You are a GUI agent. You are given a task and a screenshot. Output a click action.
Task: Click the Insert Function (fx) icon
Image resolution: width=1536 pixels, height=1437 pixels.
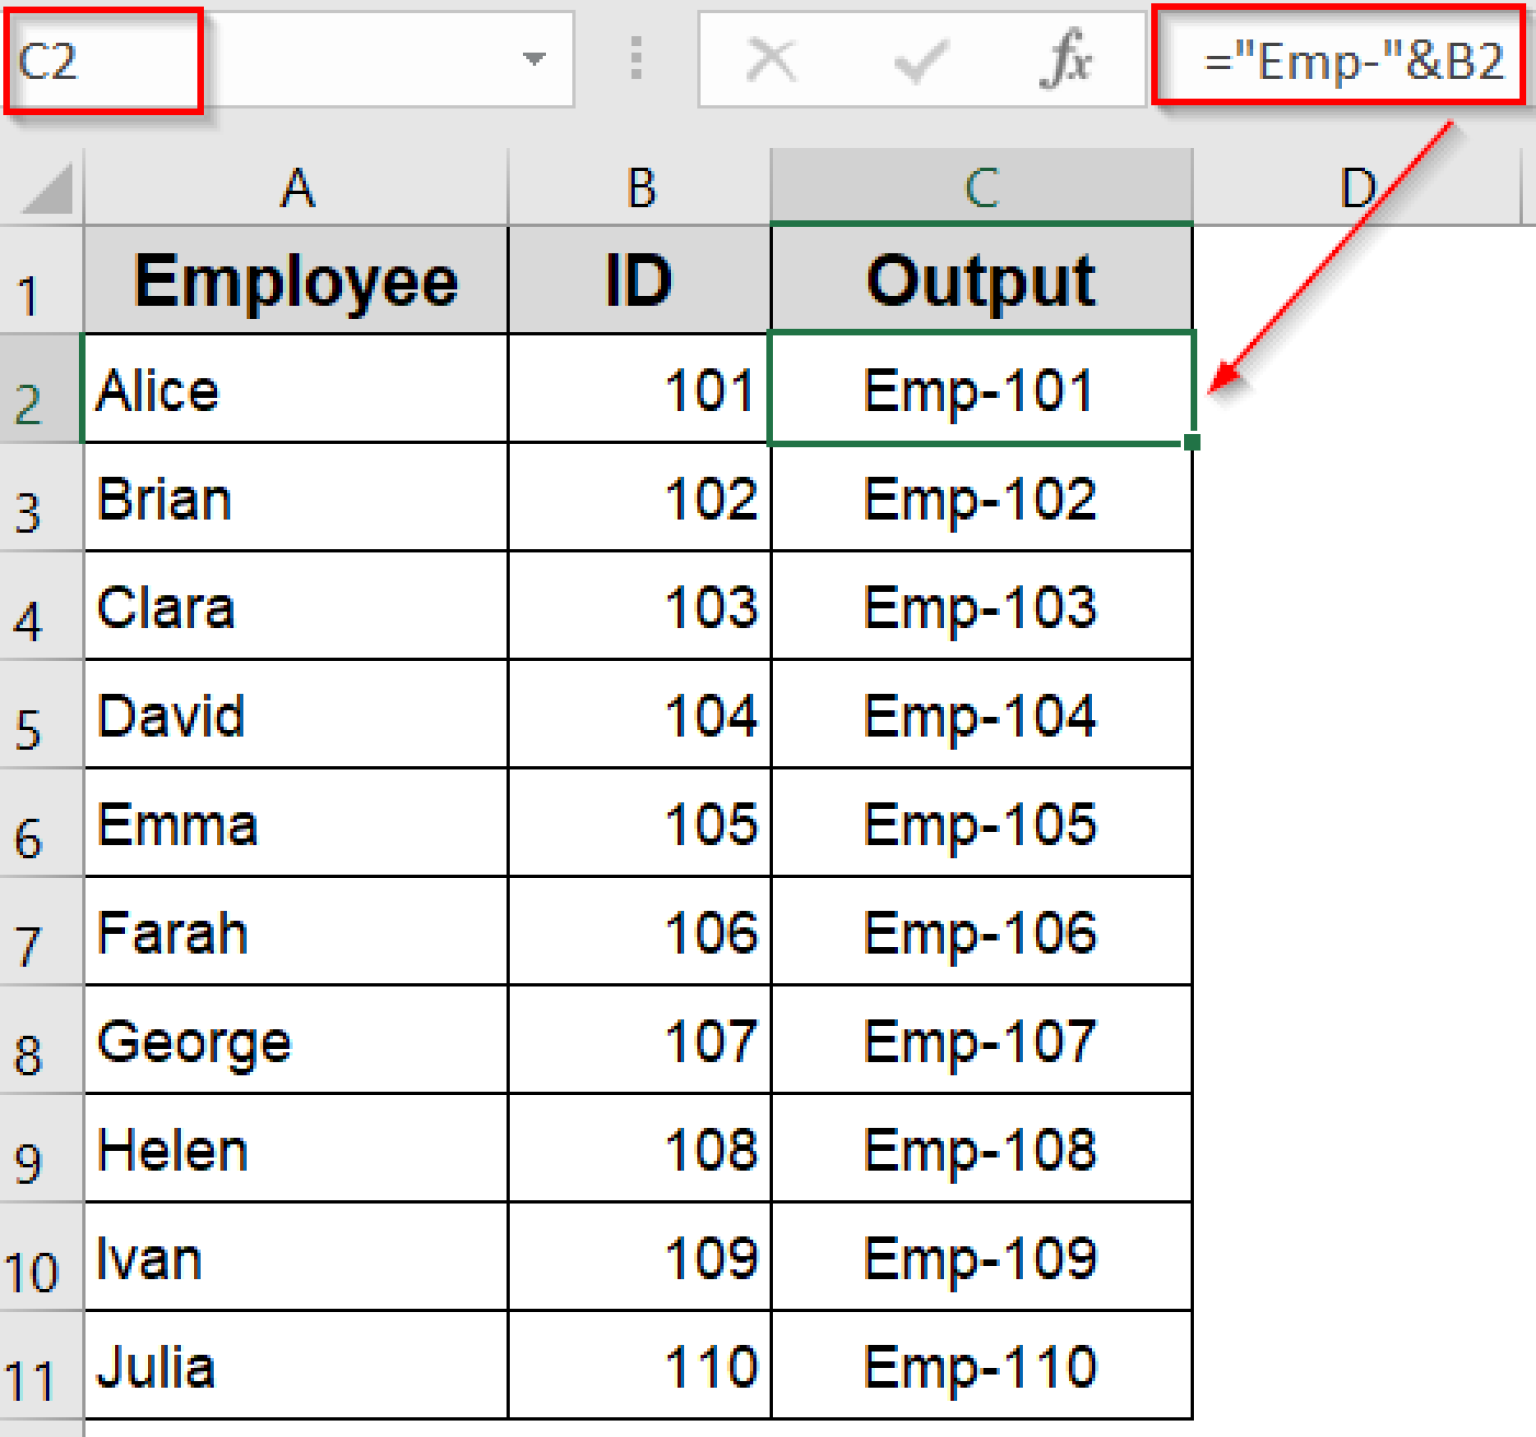click(x=1066, y=60)
